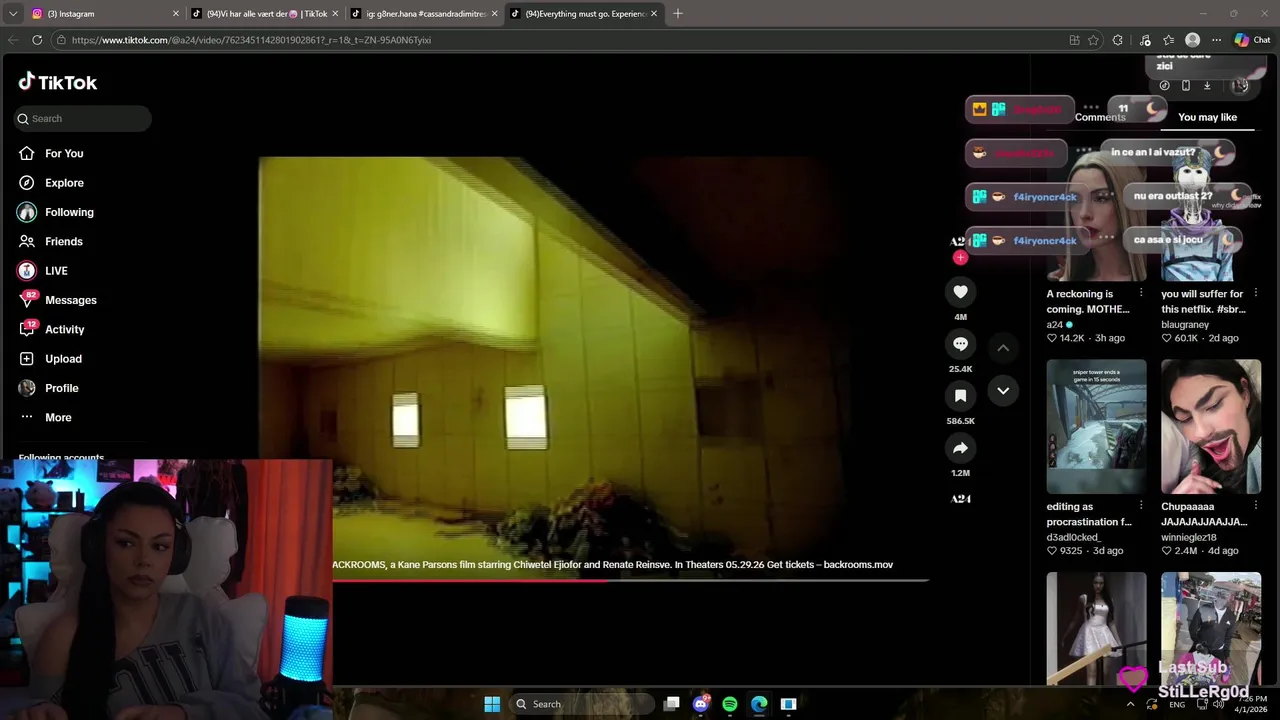
Task: Open your Profile page
Action: point(61,388)
